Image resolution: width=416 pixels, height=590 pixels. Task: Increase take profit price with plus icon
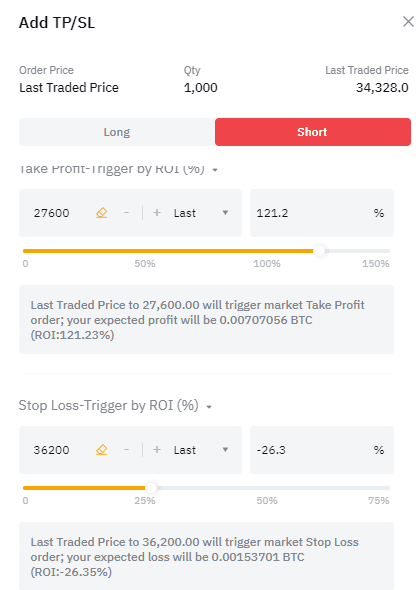pos(157,213)
